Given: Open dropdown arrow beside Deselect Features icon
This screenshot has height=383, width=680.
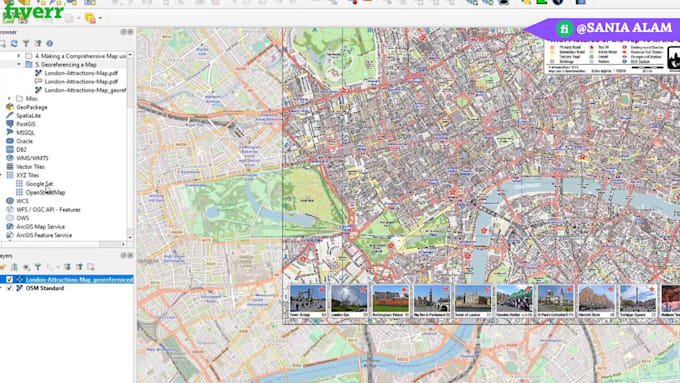Looking at the screenshot, I should pos(100,18).
